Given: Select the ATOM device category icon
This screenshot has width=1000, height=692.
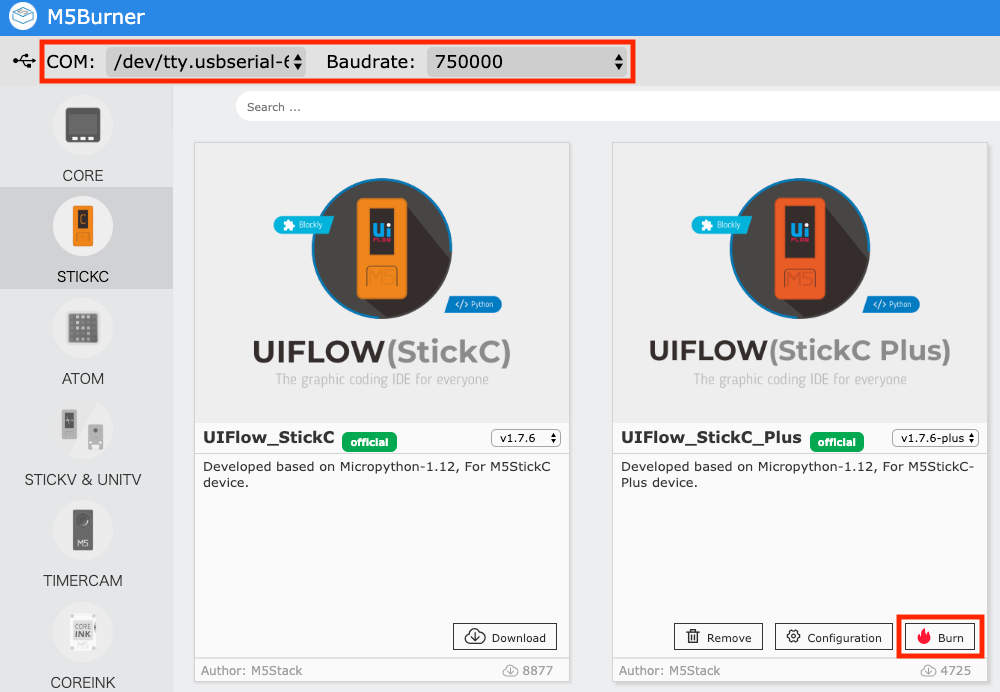Looking at the screenshot, I should tap(83, 328).
